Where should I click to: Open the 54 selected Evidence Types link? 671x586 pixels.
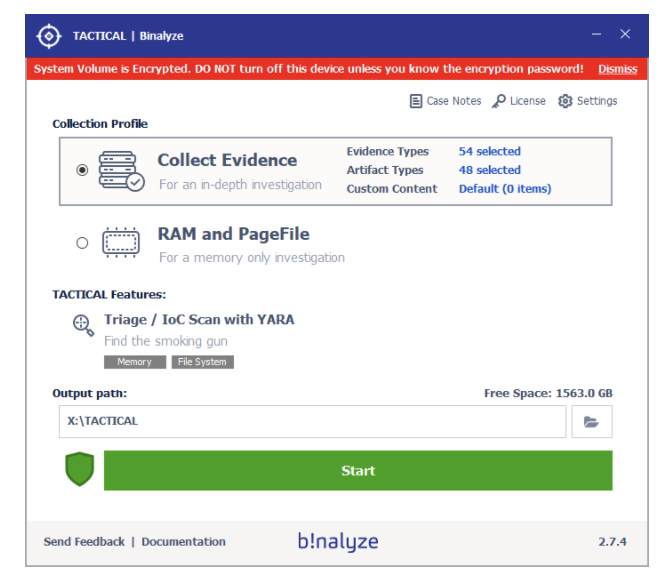click(x=489, y=152)
